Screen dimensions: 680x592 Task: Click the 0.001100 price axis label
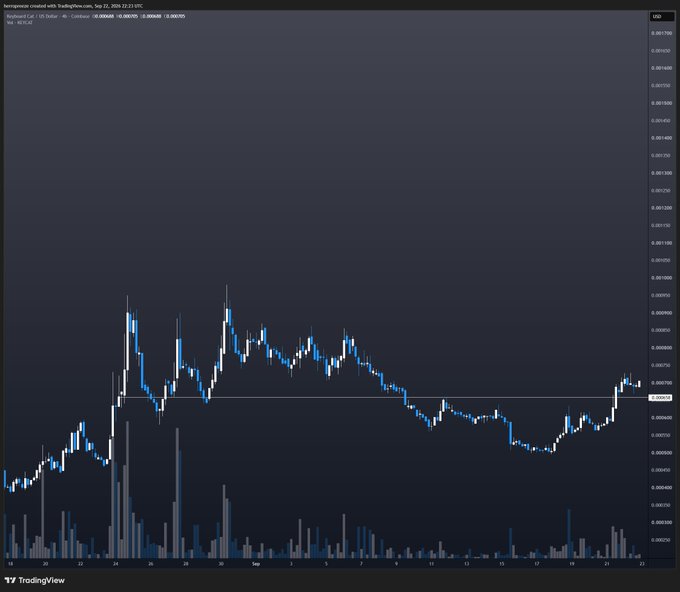(x=661, y=243)
